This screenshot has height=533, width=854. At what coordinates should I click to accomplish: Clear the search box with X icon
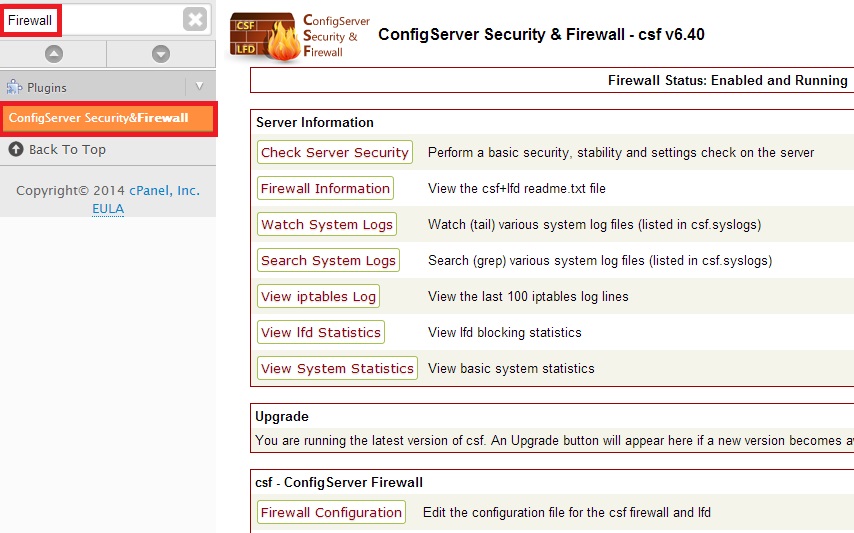click(x=195, y=19)
